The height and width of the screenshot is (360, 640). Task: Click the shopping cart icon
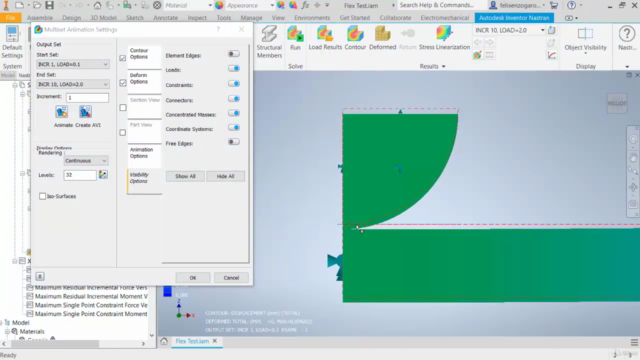coord(554,5)
